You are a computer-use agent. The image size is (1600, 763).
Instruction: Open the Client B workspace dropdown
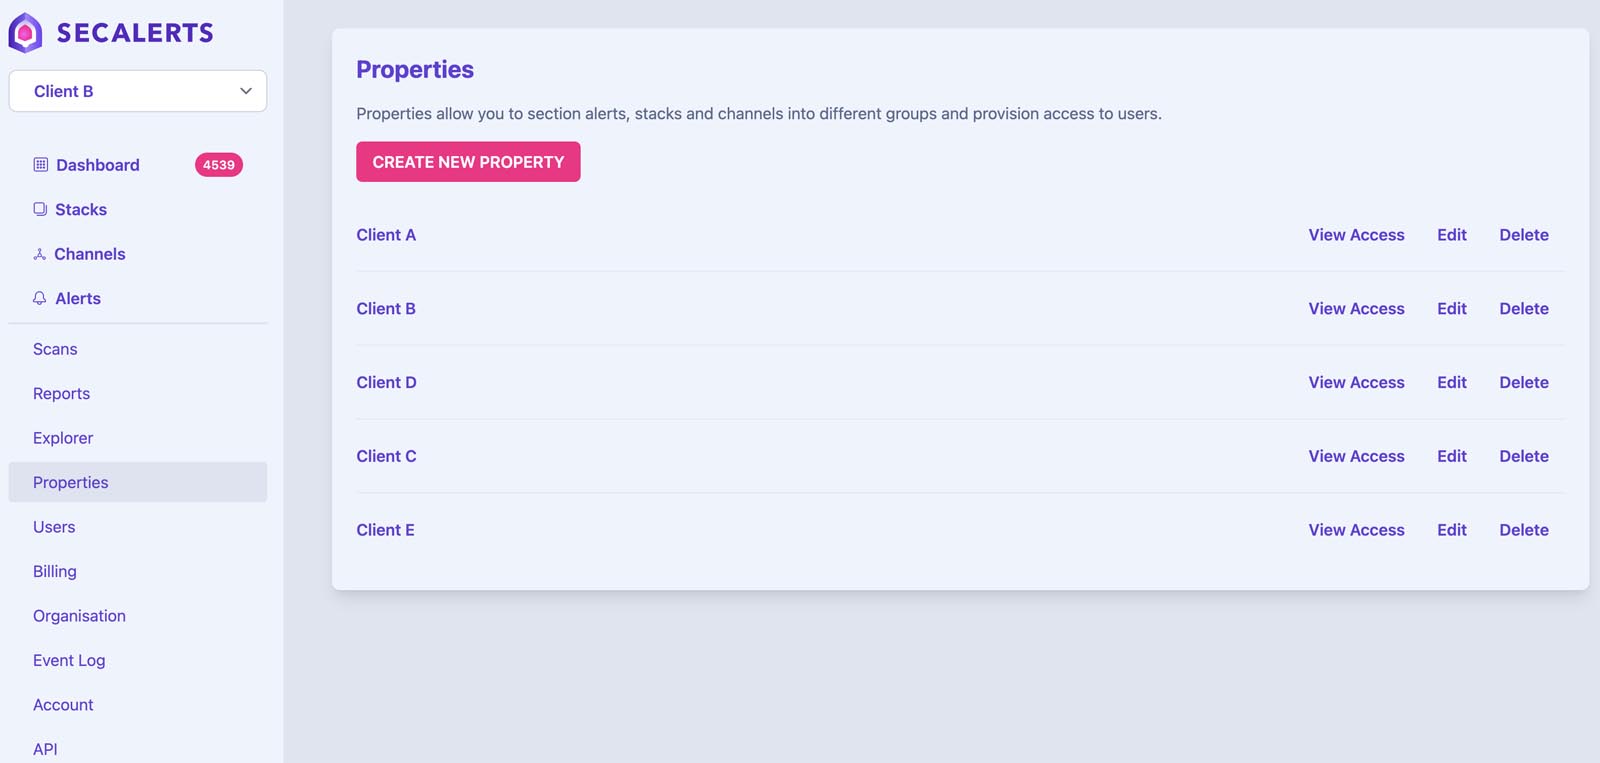point(137,91)
